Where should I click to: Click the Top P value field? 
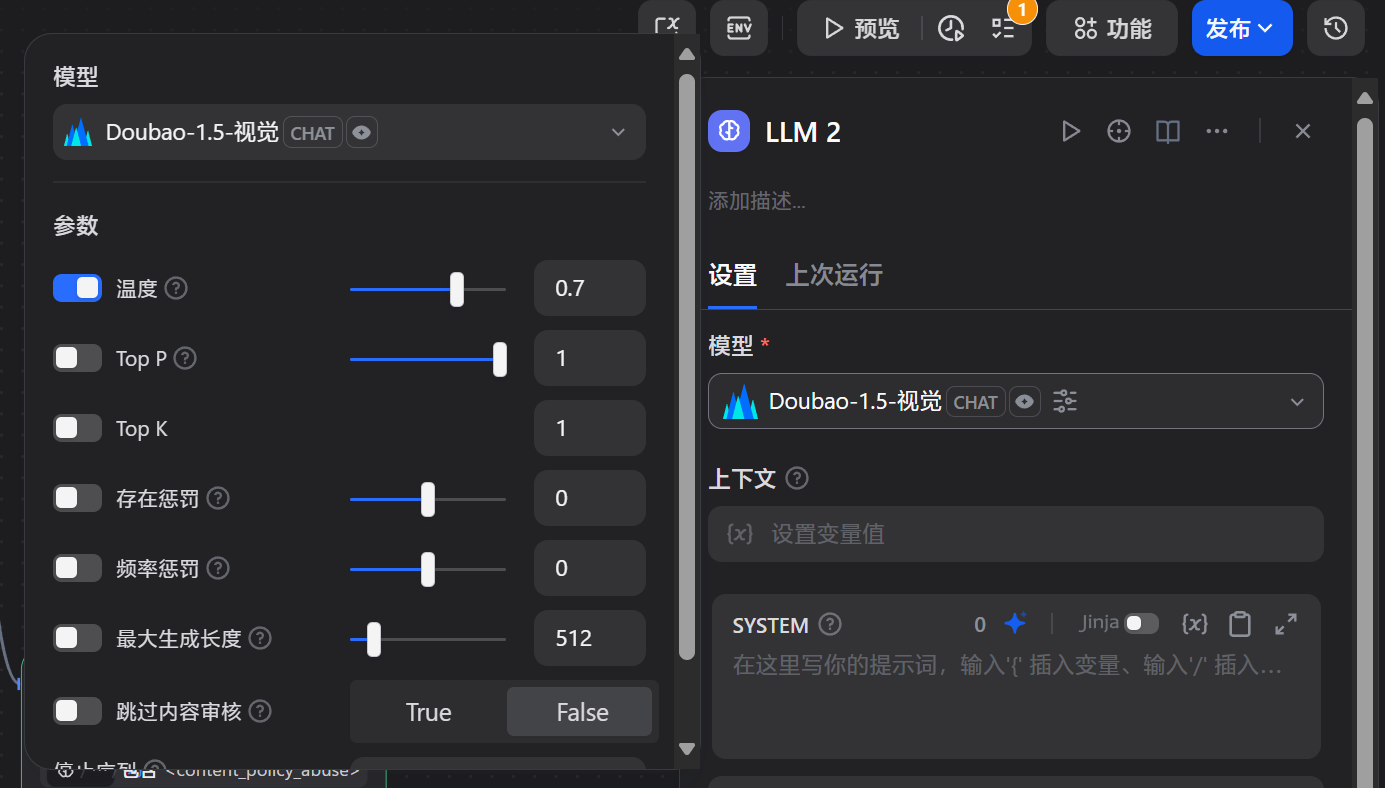590,358
